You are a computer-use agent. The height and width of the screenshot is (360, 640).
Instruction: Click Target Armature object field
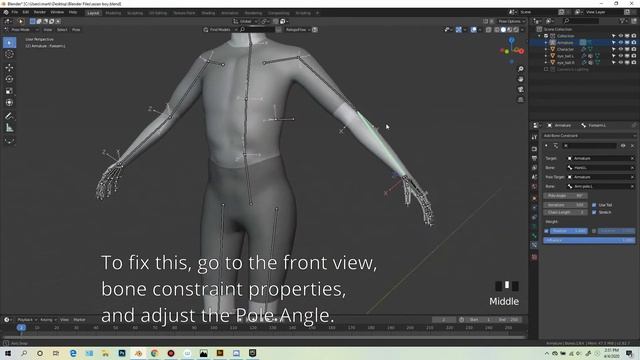(600, 158)
